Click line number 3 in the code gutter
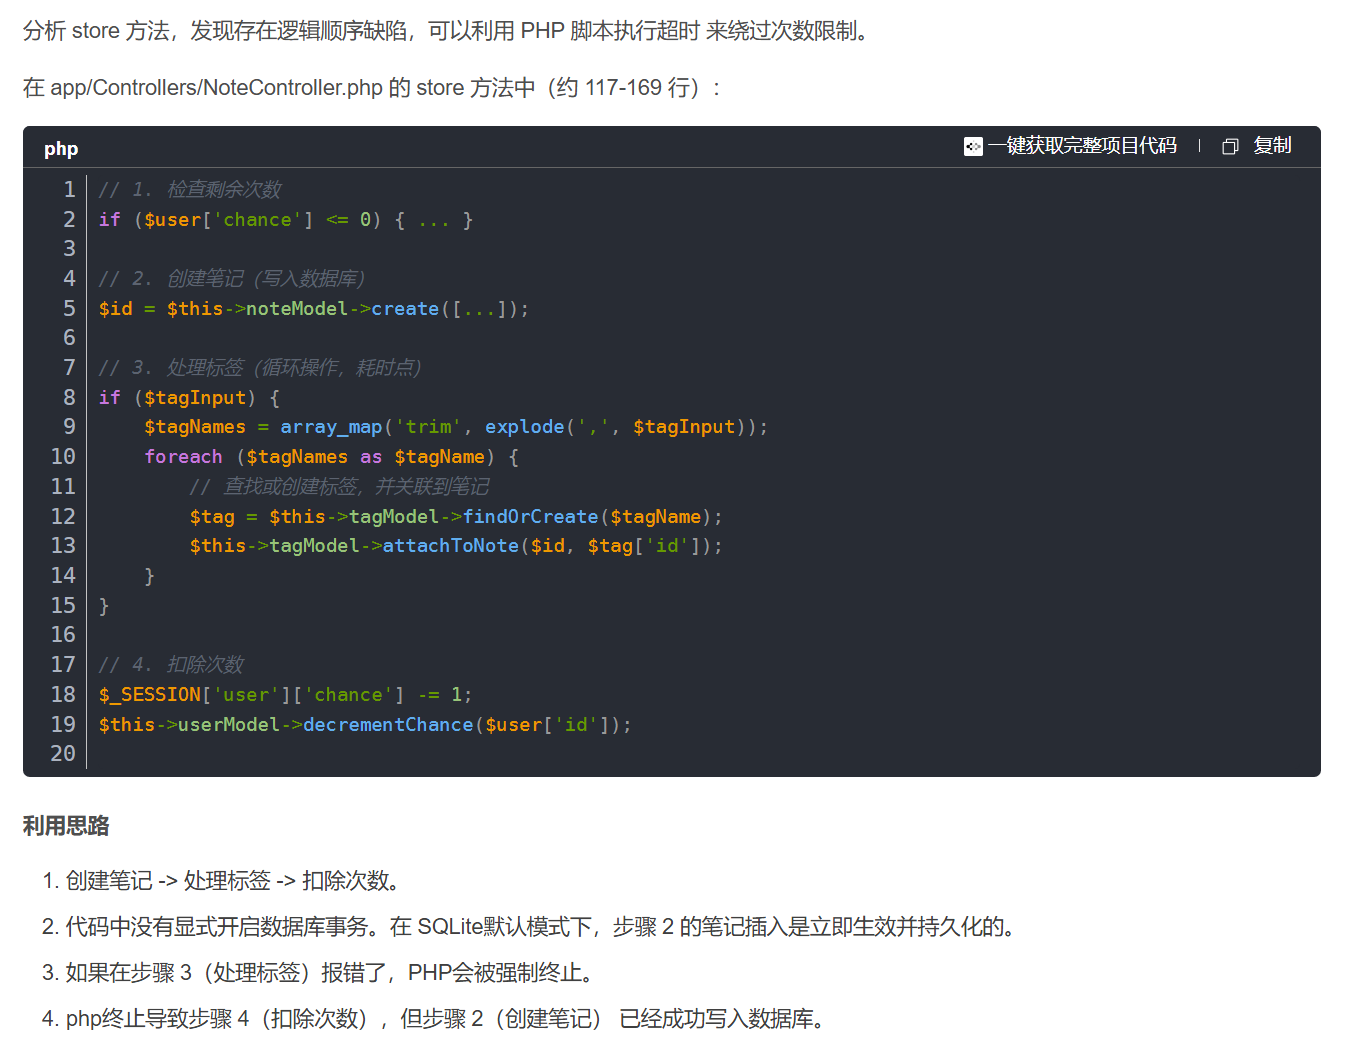Image resolution: width=1351 pixels, height=1062 pixels. [69, 249]
